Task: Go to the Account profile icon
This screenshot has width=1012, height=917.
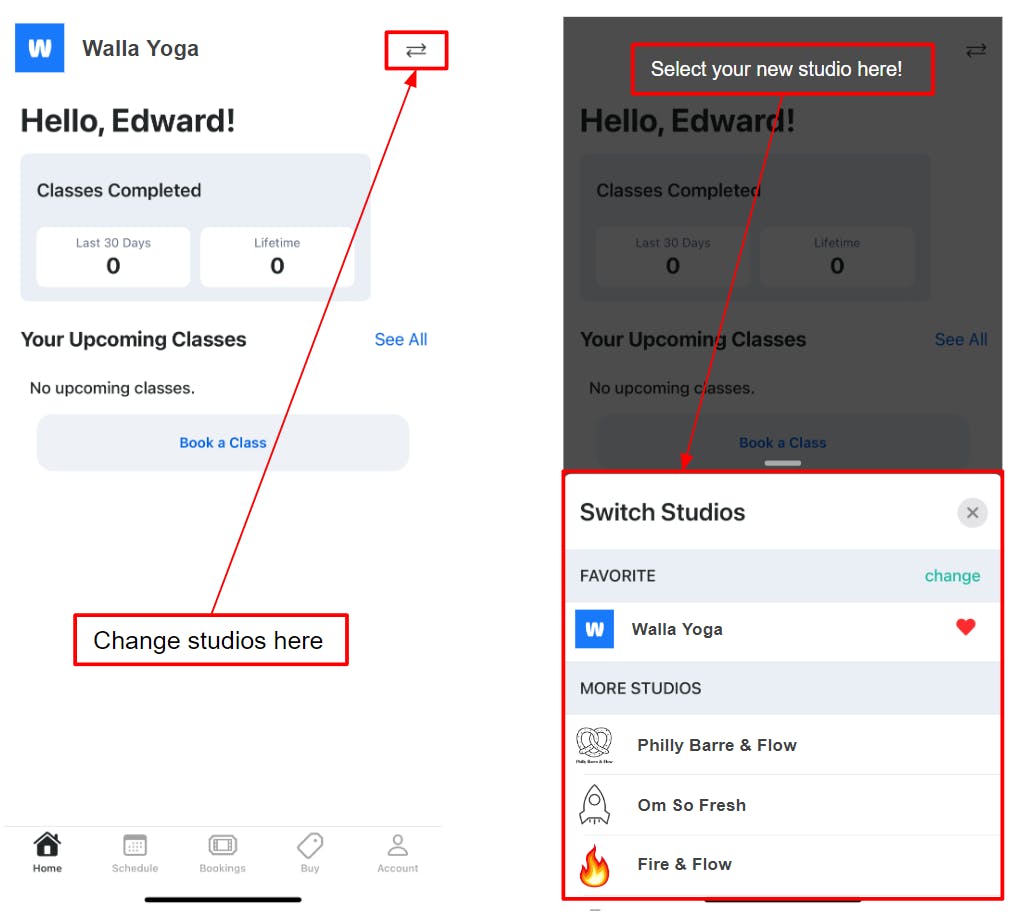Action: (398, 845)
